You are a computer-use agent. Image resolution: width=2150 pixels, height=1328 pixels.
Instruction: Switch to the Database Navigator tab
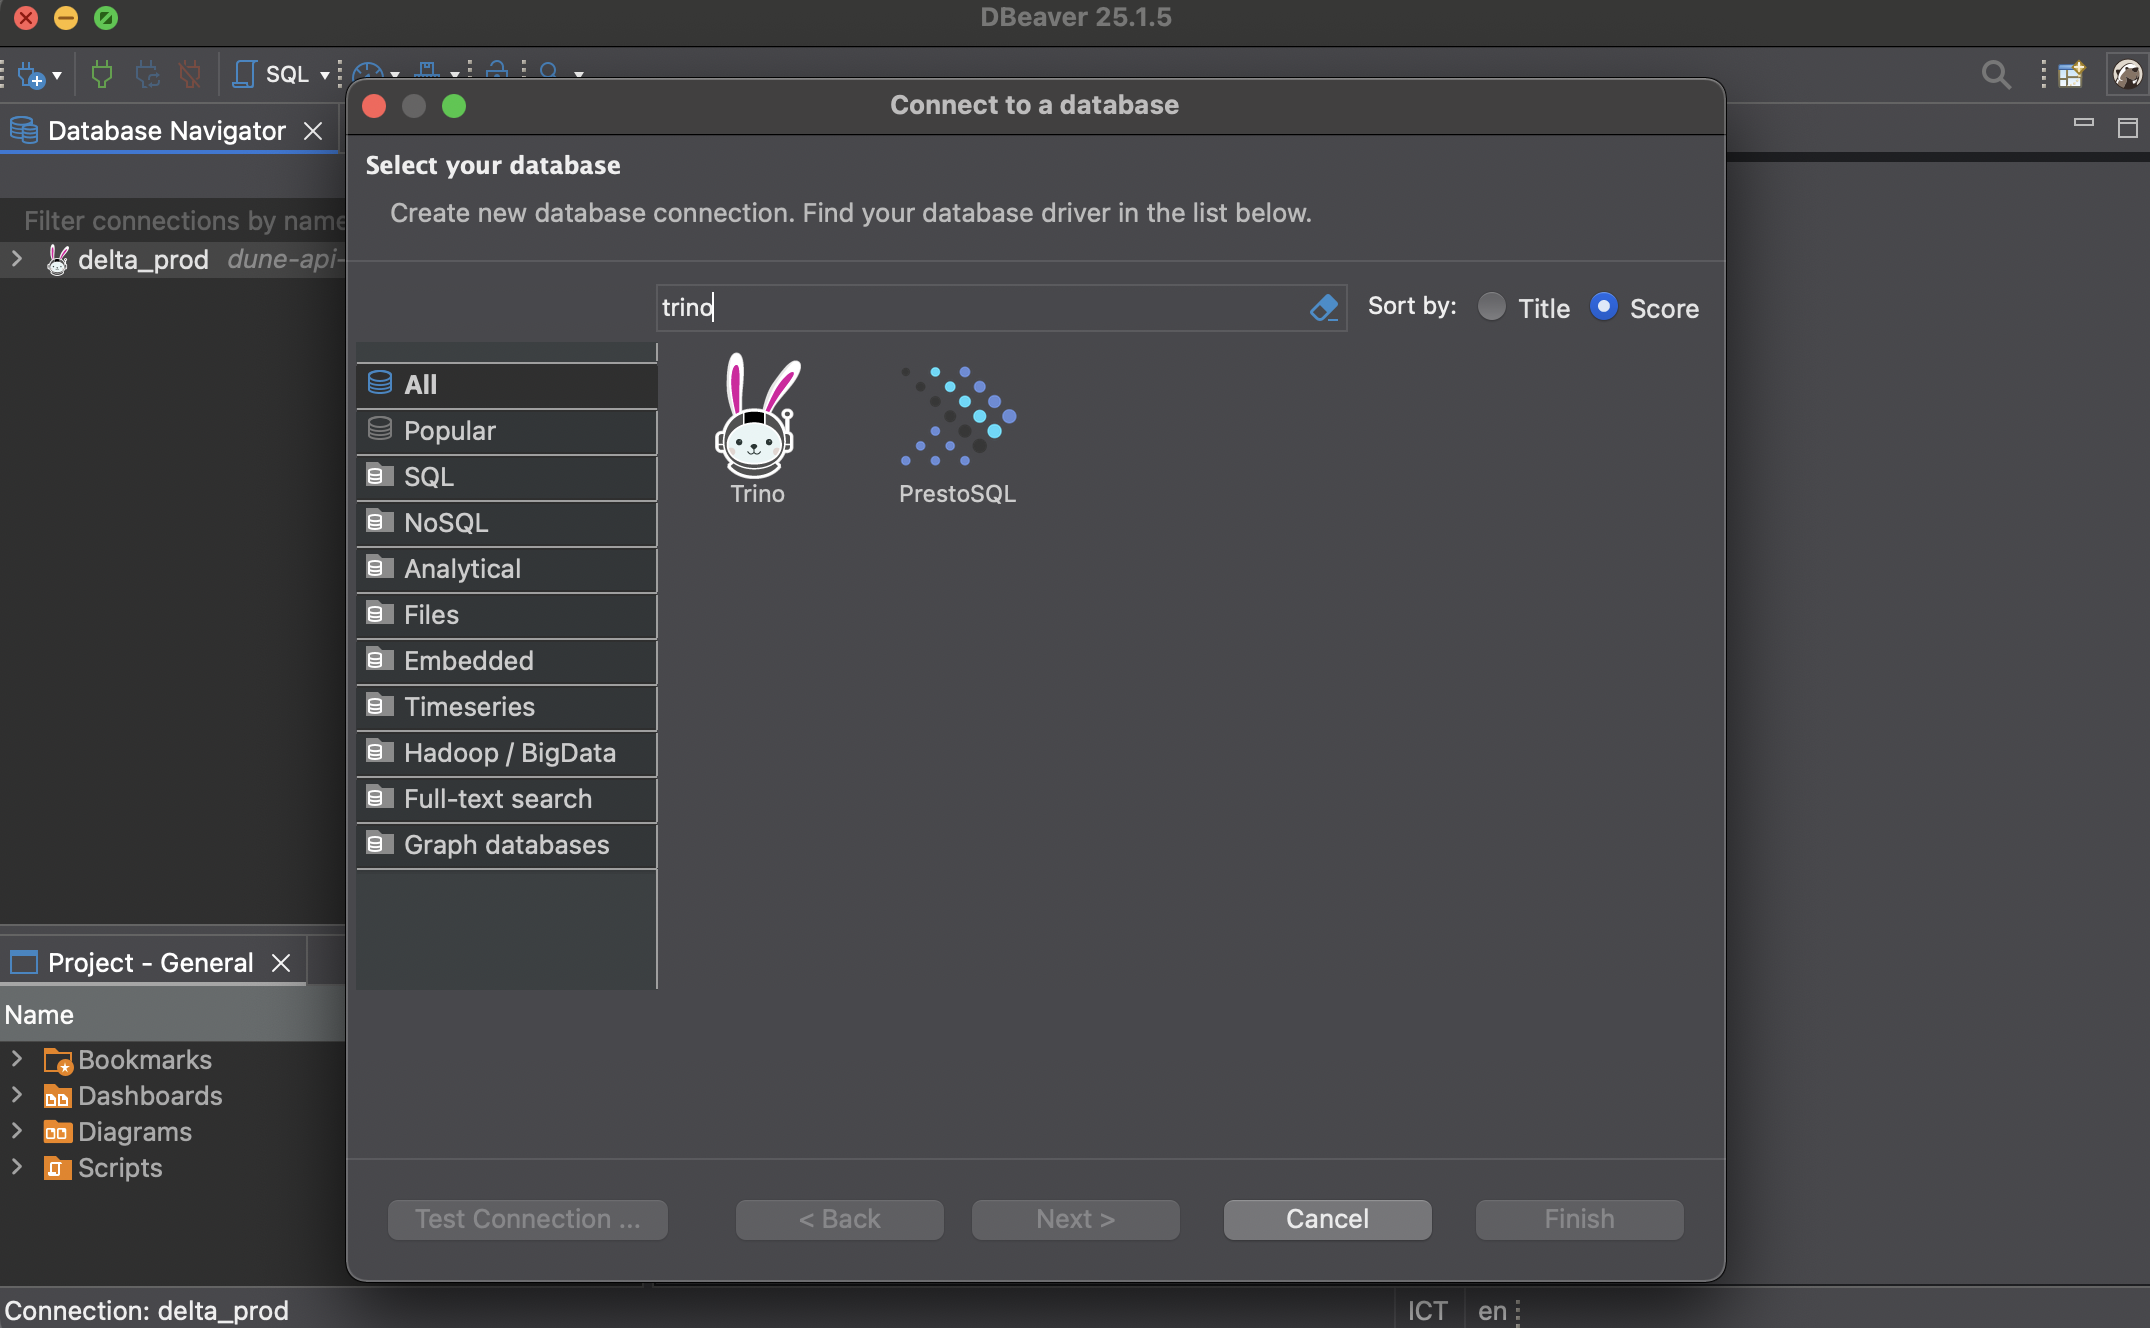pos(165,130)
